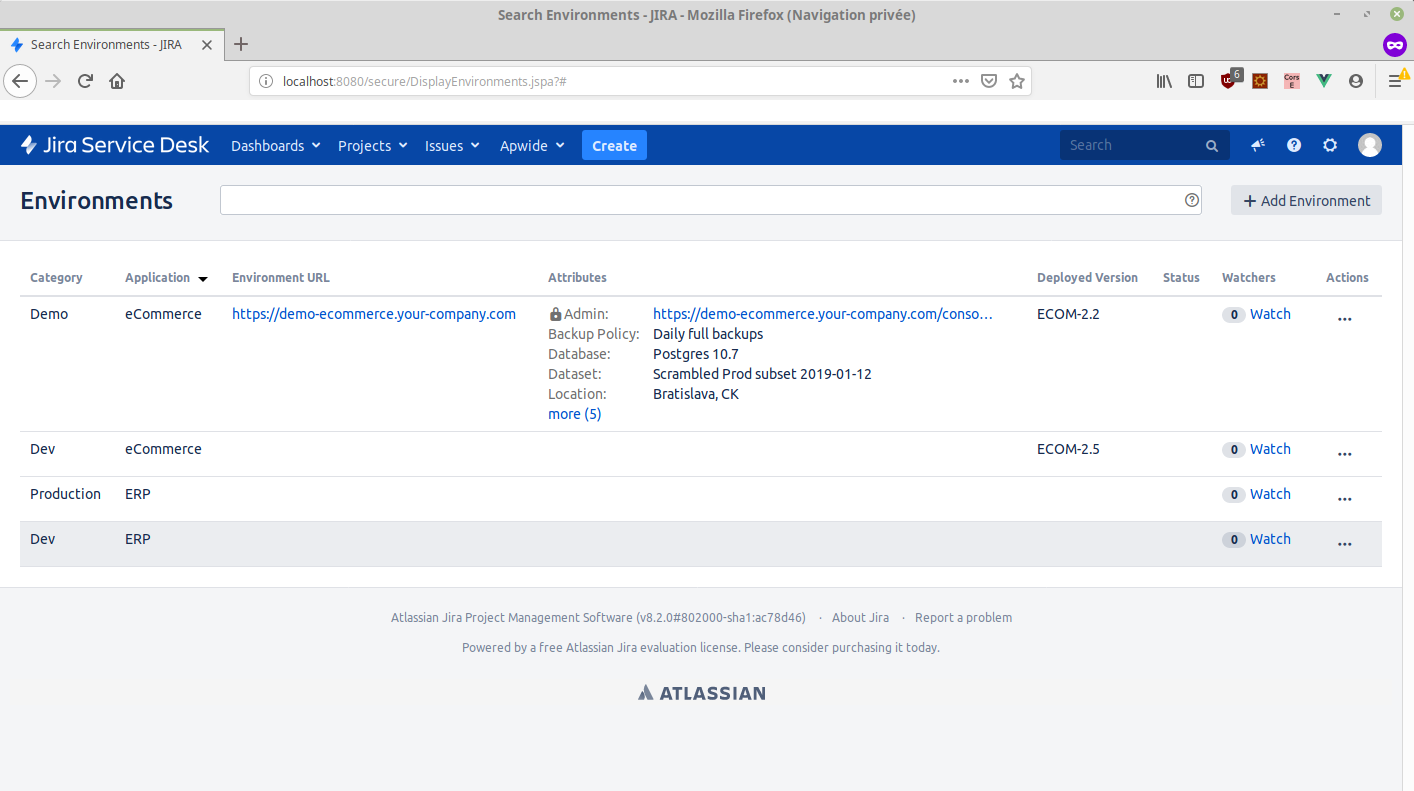Open the Apwide menu
This screenshot has width=1414, height=791.
point(532,146)
